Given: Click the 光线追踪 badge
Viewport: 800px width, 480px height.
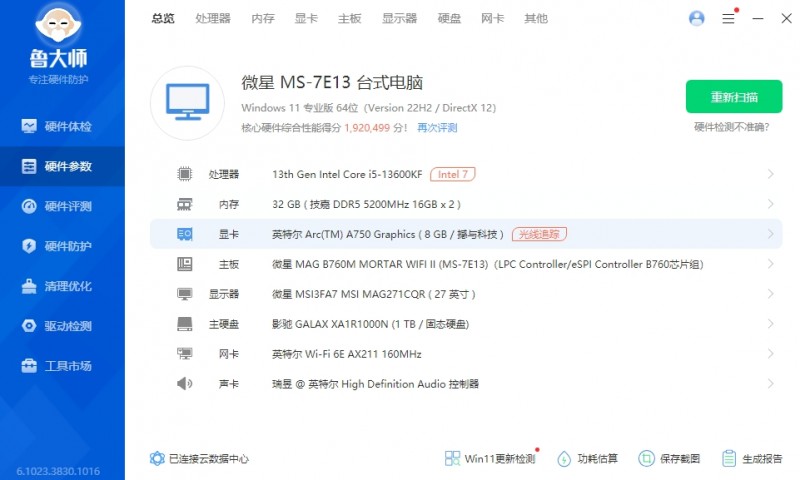Looking at the screenshot, I should coord(539,234).
